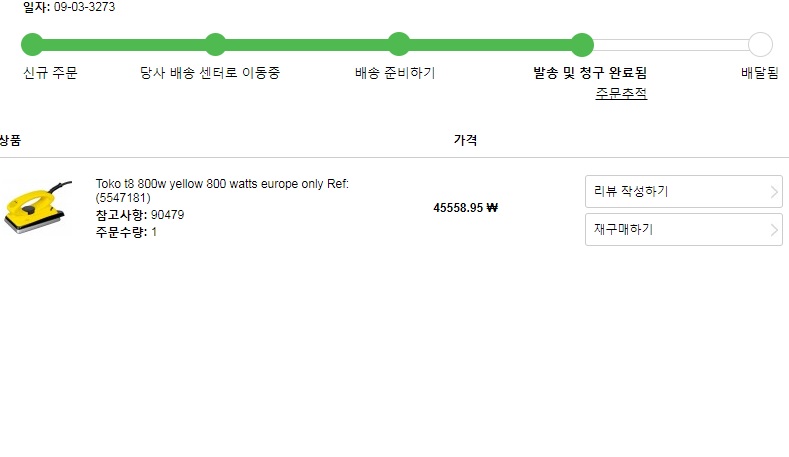
Task: Click the chevron arrow on 재구매하기
Action: click(x=775, y=230)
